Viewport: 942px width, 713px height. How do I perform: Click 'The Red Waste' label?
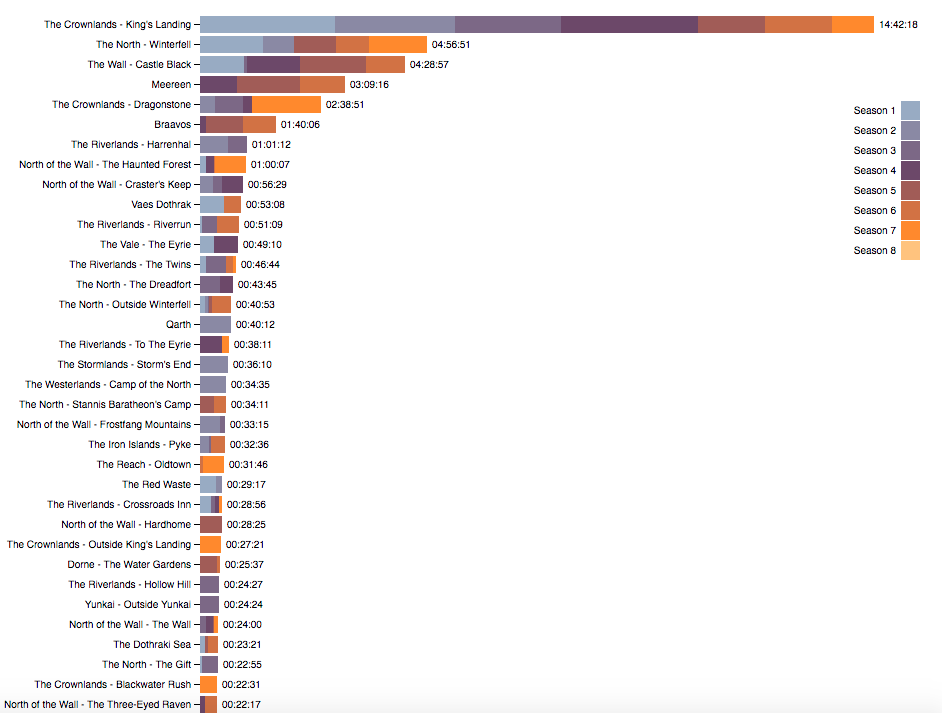156,485
